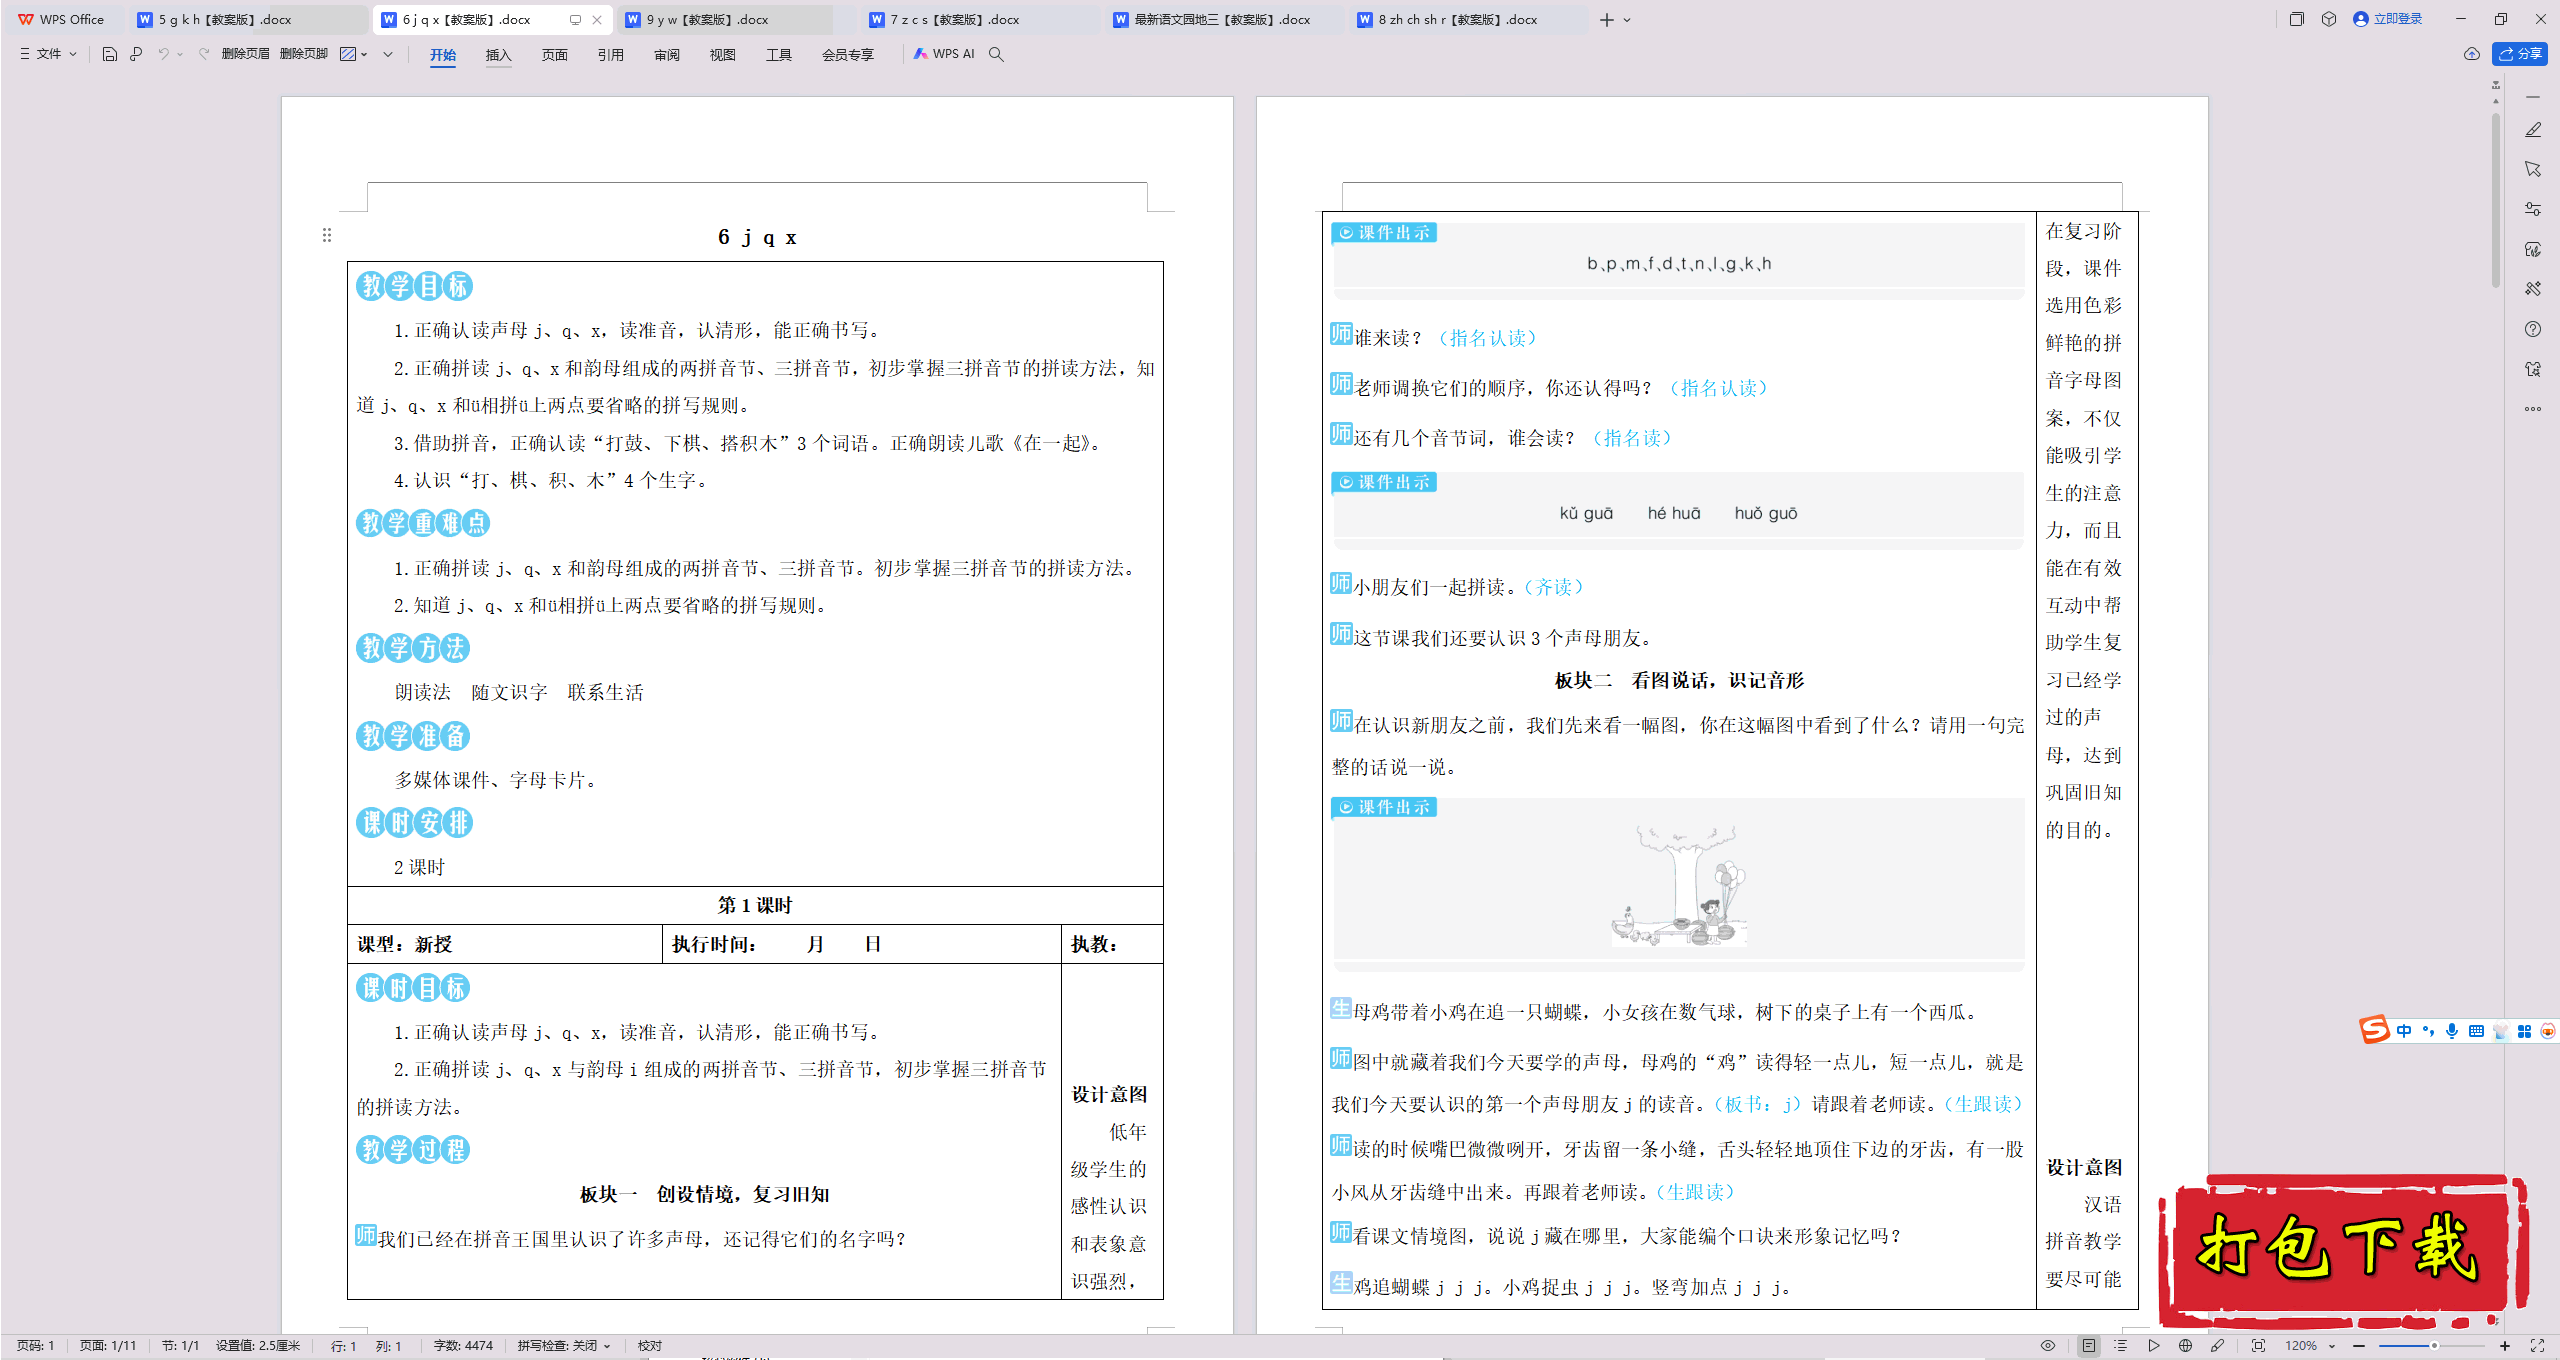Image resolution: width=2560 pixels, height=1360 pixels.
Task: Click the cloud upload icon
Action: pyautogui.click(x=2472, y=54)
